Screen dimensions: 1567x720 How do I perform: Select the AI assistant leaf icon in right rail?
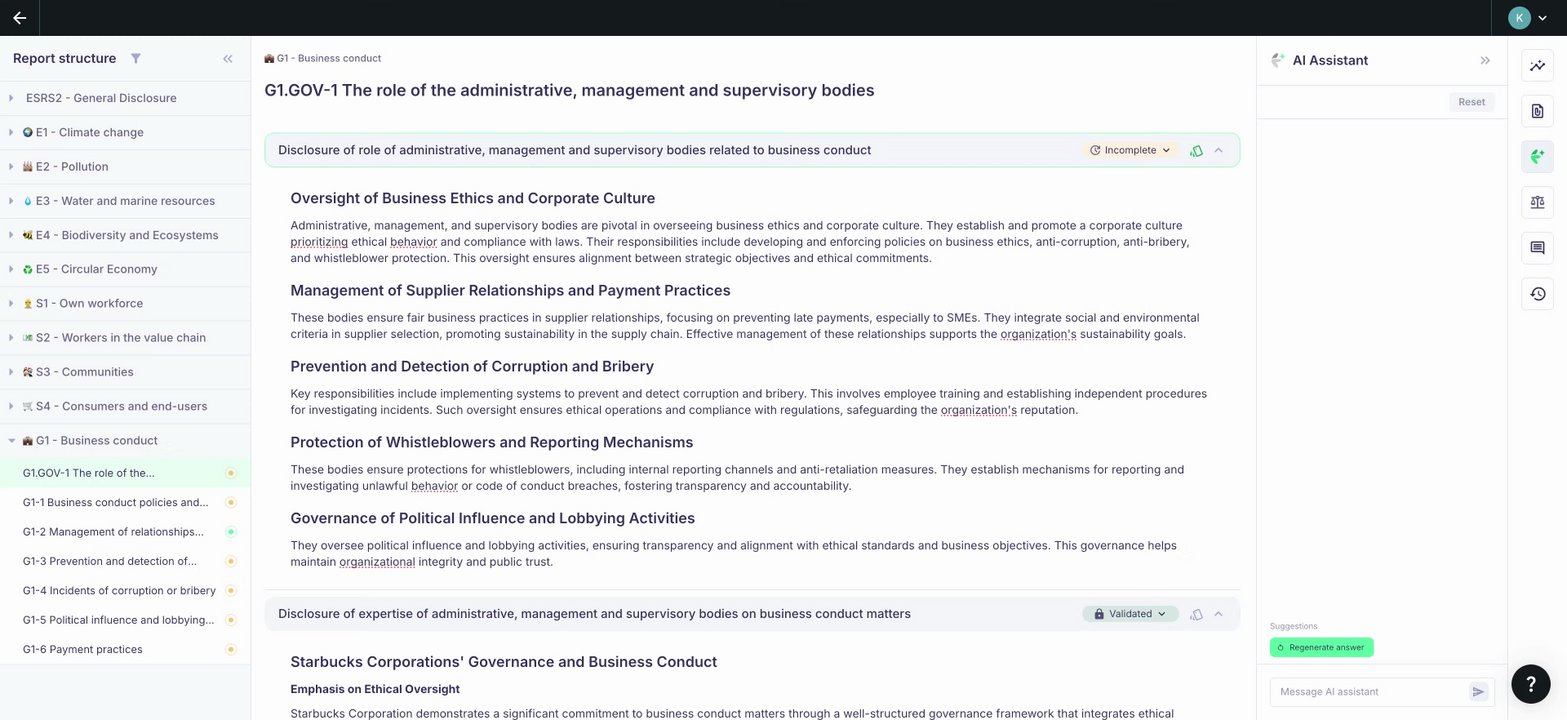[1537, 157]
